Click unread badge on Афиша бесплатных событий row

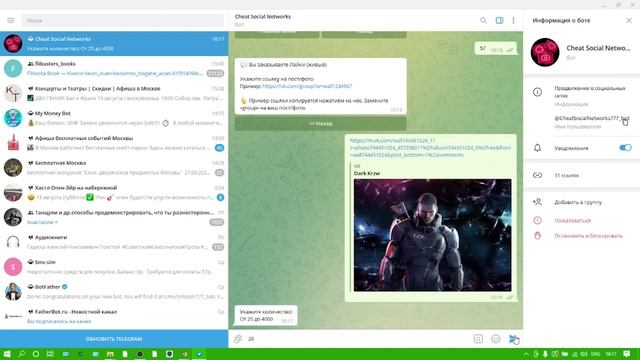click(x=219, y=148)
